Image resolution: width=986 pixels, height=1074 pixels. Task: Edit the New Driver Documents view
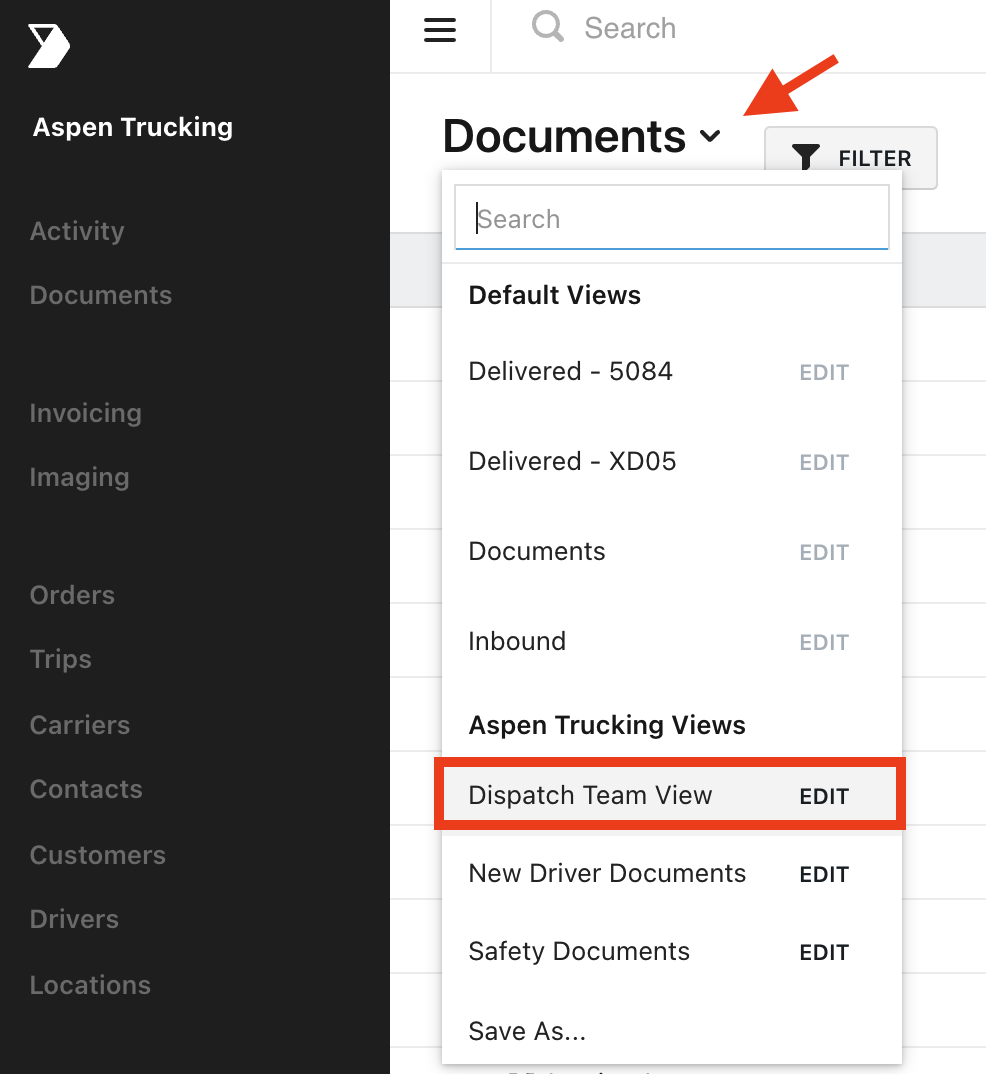pos(824,875)
